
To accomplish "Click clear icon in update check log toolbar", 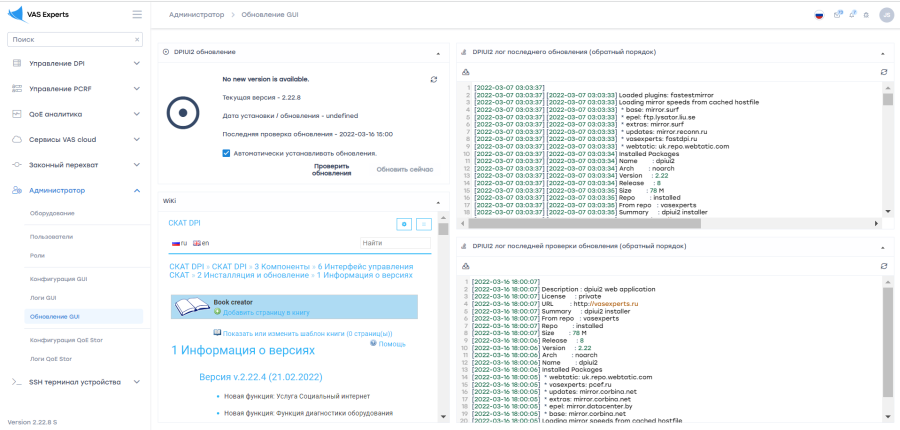I will 466,266.
